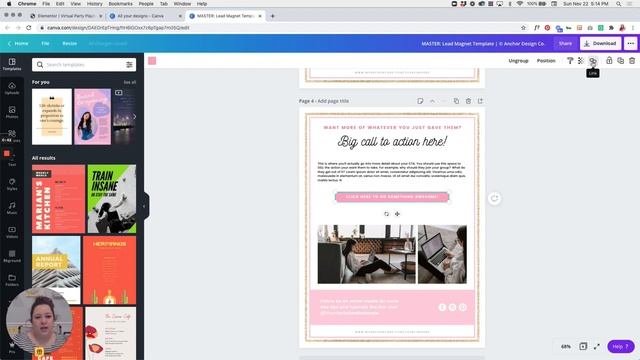Select the Train Insane template thumbnail
The image size is (640, 360).
click(111, 199)
